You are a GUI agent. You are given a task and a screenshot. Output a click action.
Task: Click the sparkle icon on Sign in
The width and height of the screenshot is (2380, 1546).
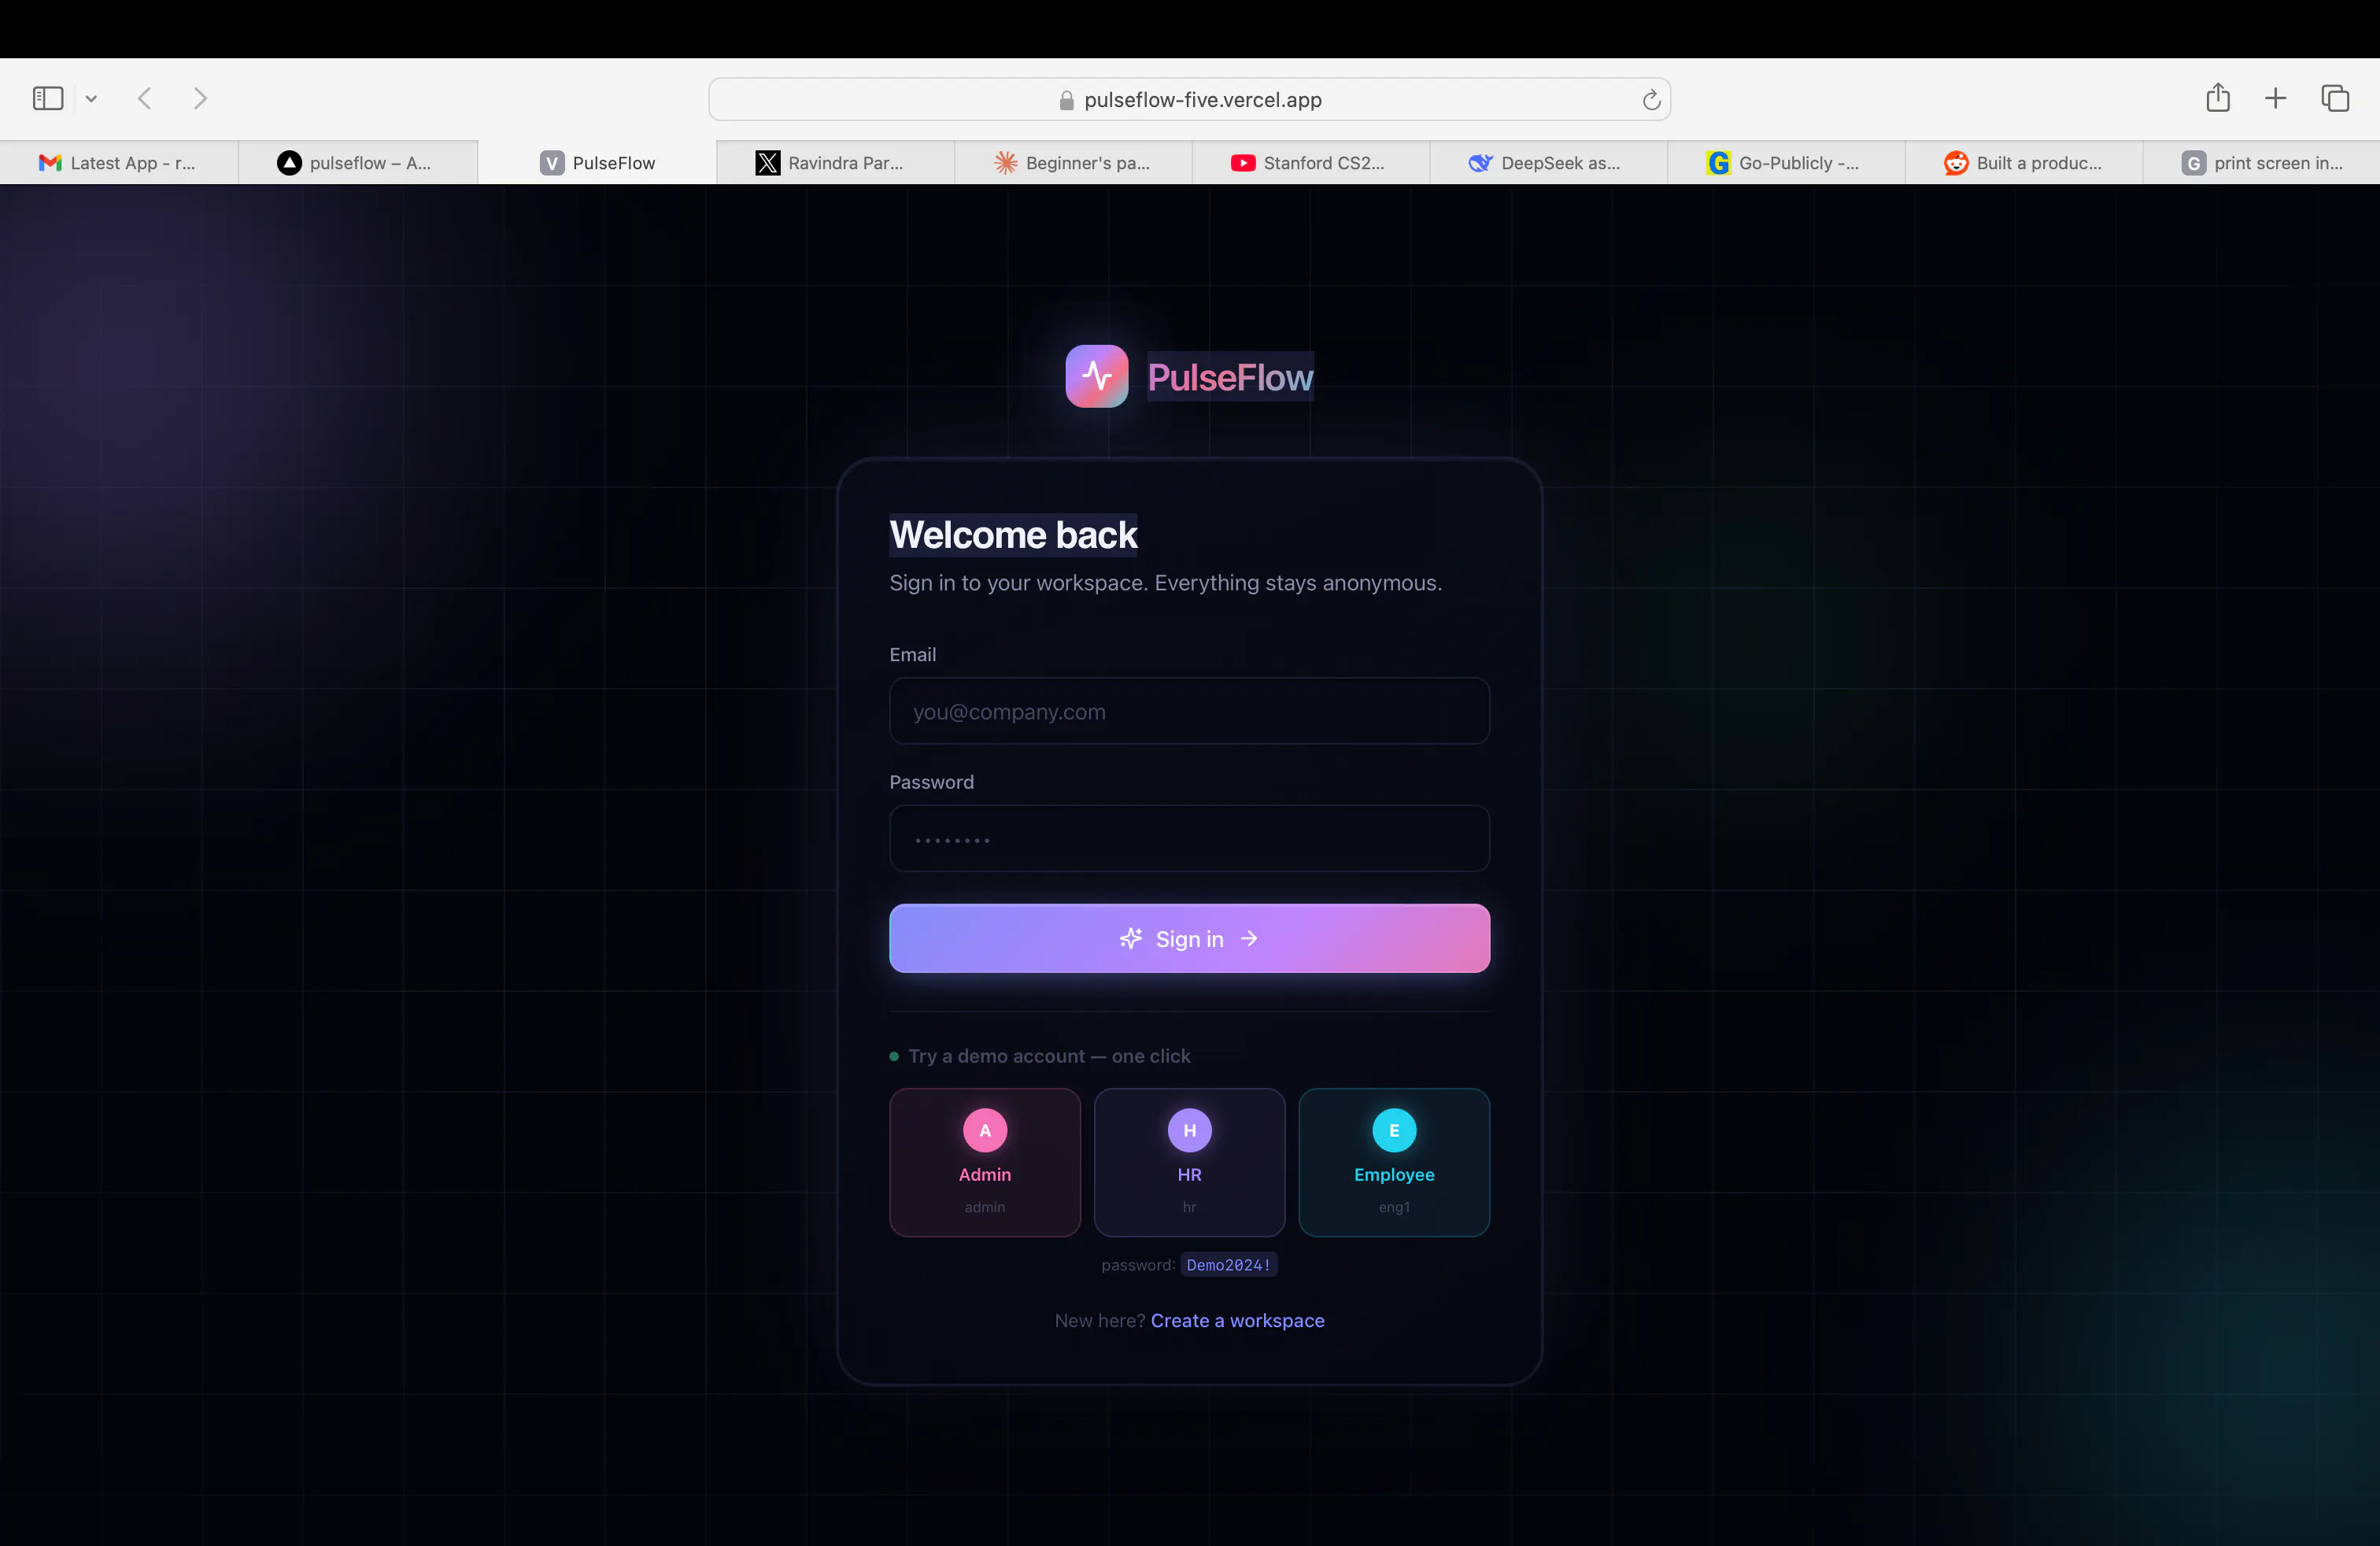(1131, 938)
